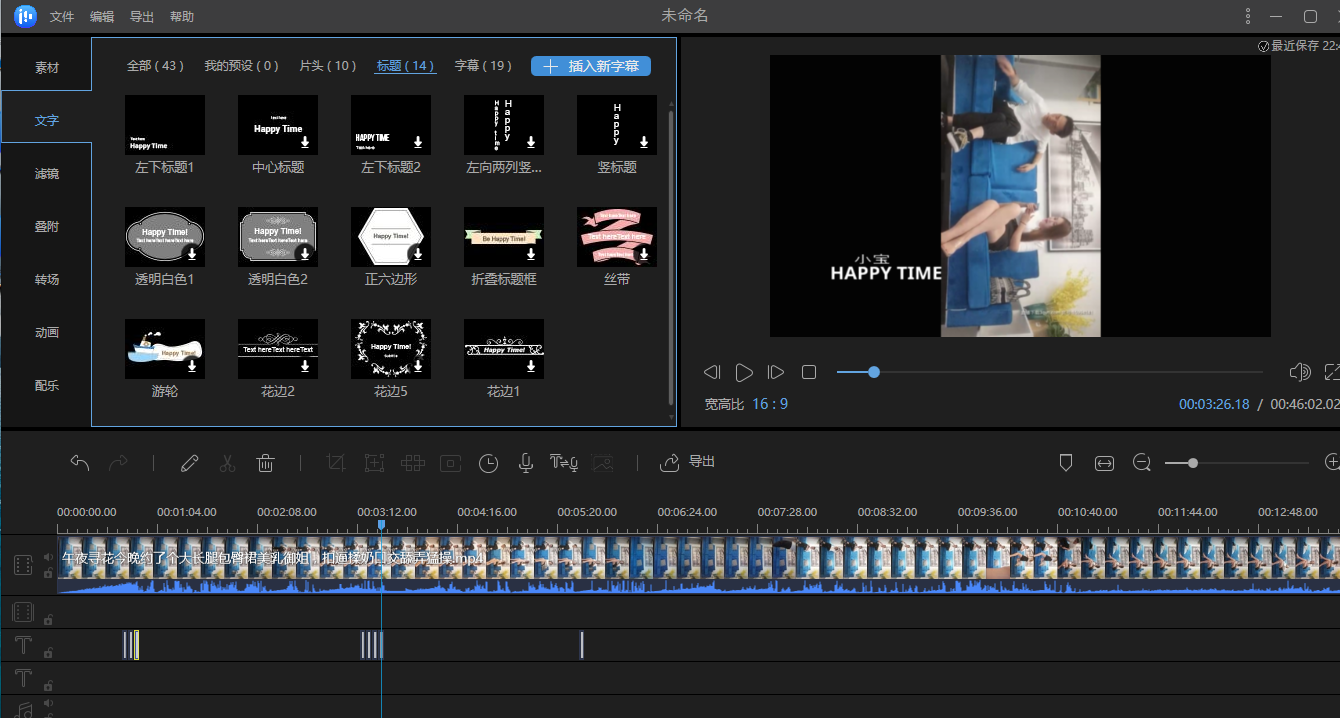Open the 转场 (transition) panel in sidebar

(46, 278)
